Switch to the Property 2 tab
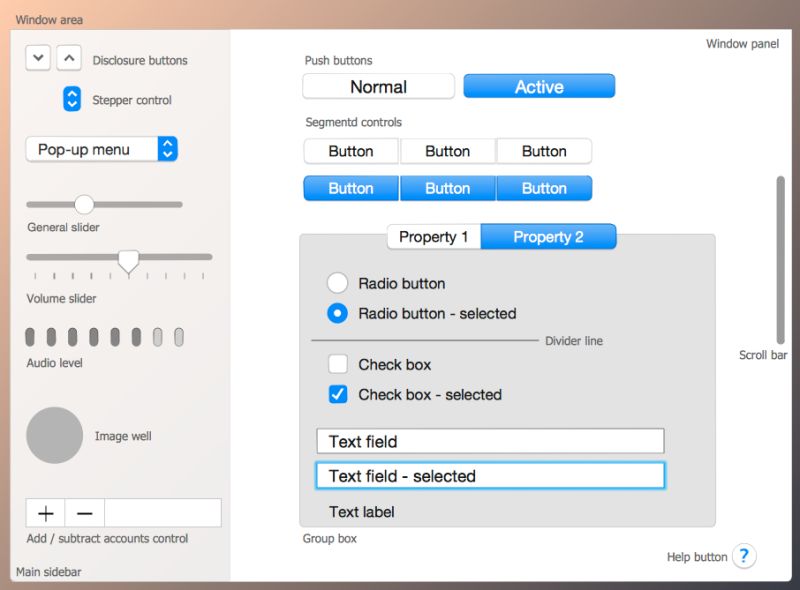Viewport: 800px width, 590px height. [549, 236]
